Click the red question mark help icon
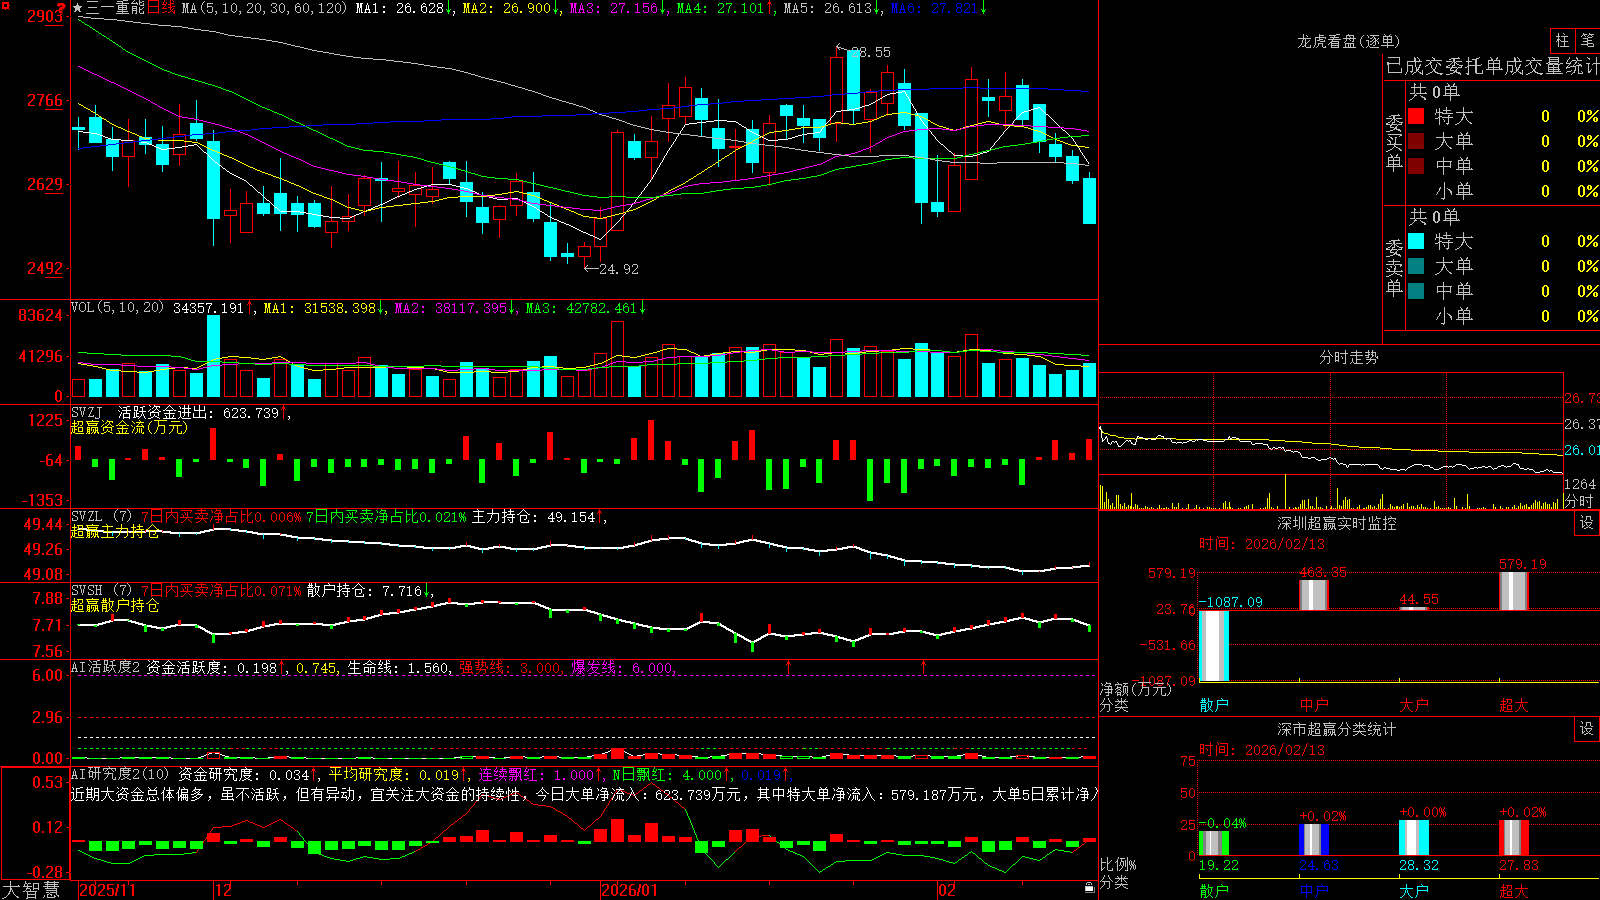This screenshot has width=1600, height=900. [61, 8]
